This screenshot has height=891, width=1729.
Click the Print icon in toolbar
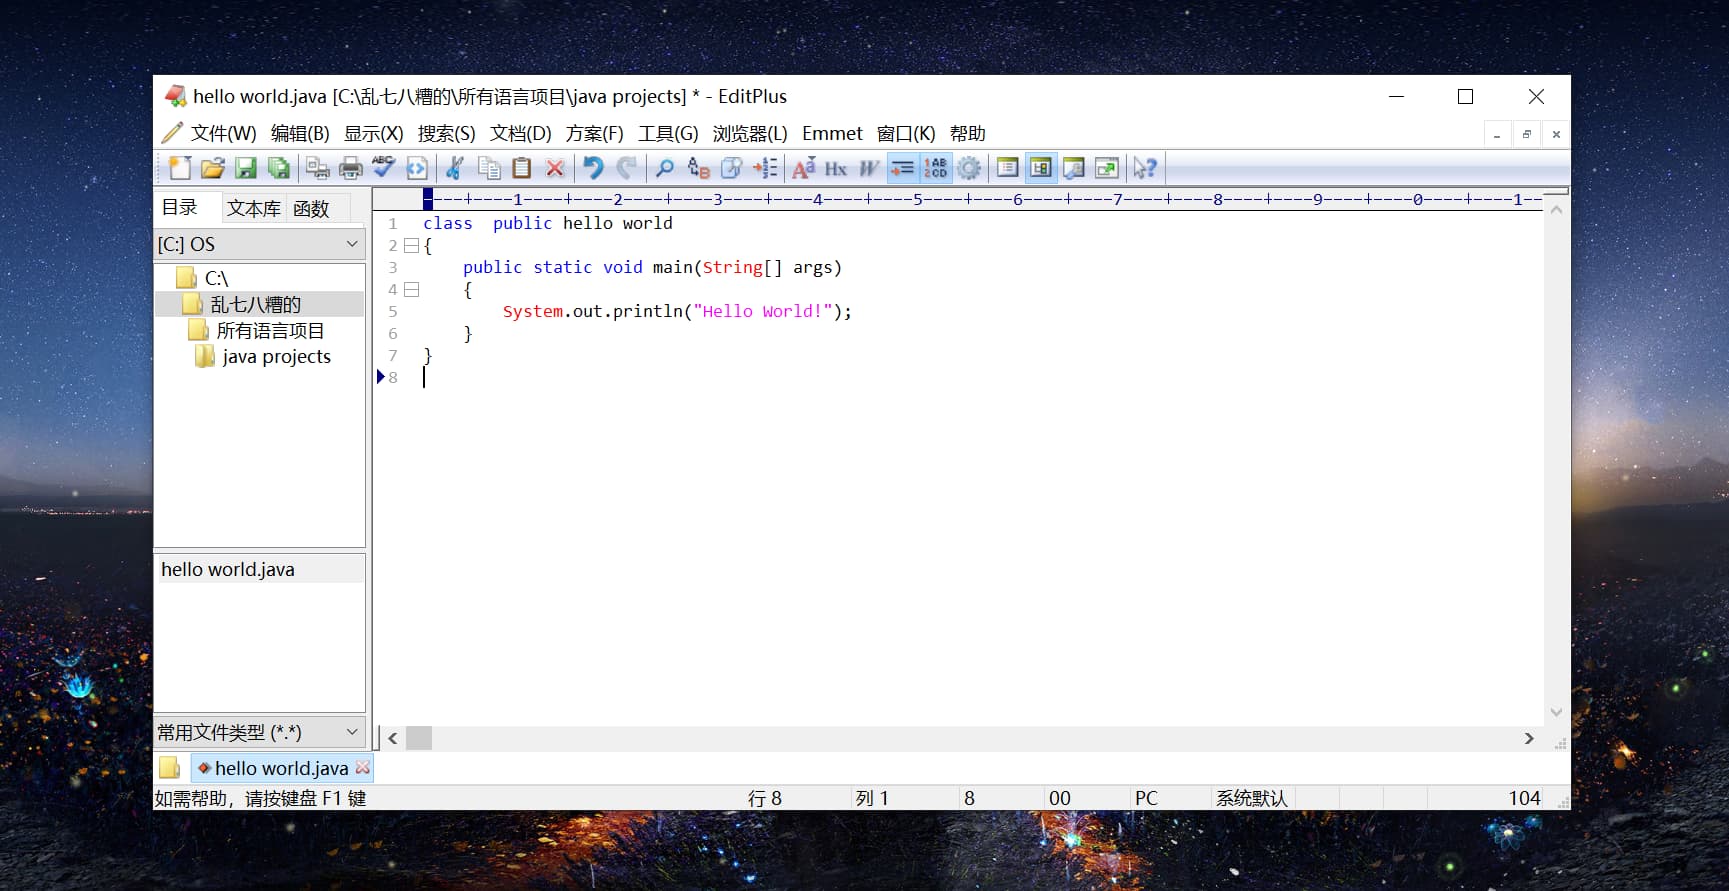[x=350, y=168]
